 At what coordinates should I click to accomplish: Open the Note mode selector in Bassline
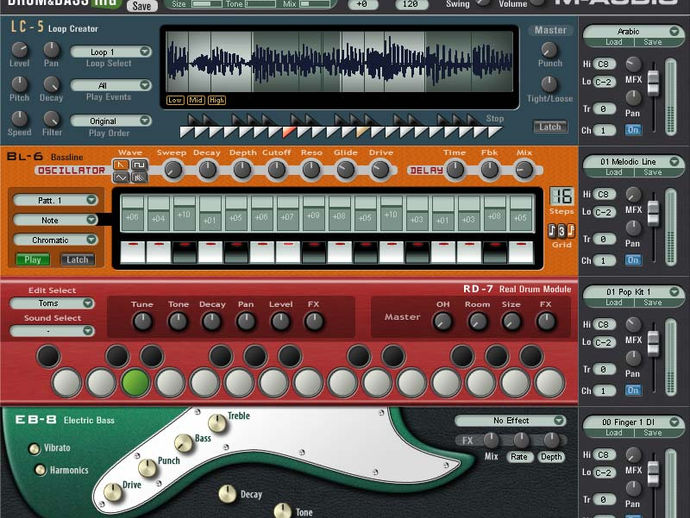[56, 220]
